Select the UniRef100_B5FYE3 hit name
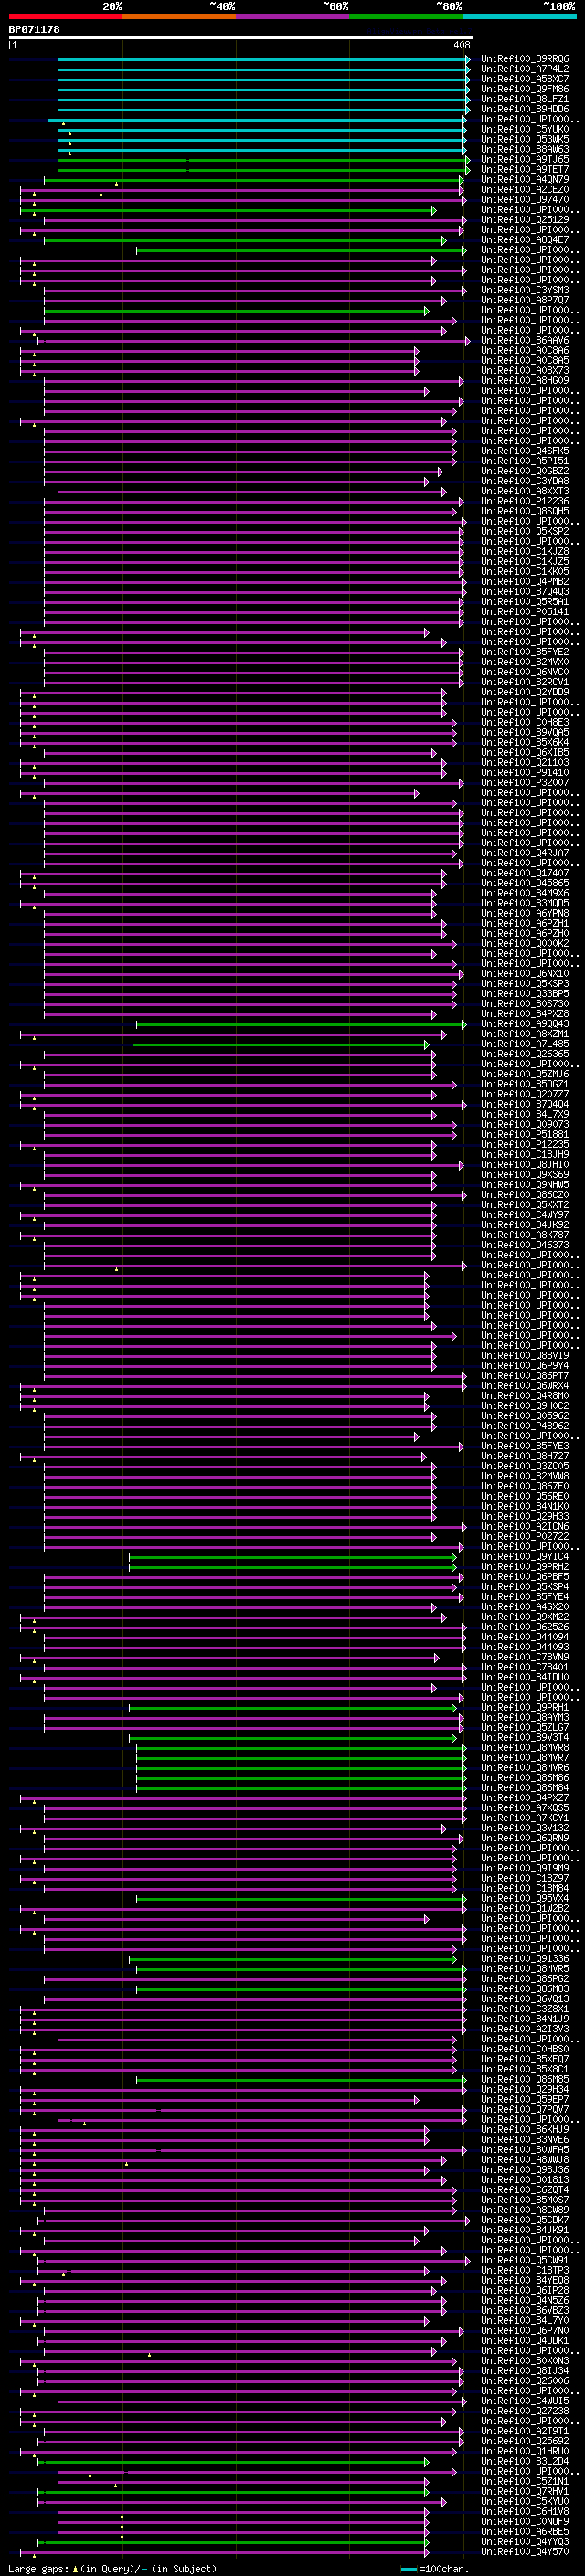585x2576 pixels. (525, 1446)
